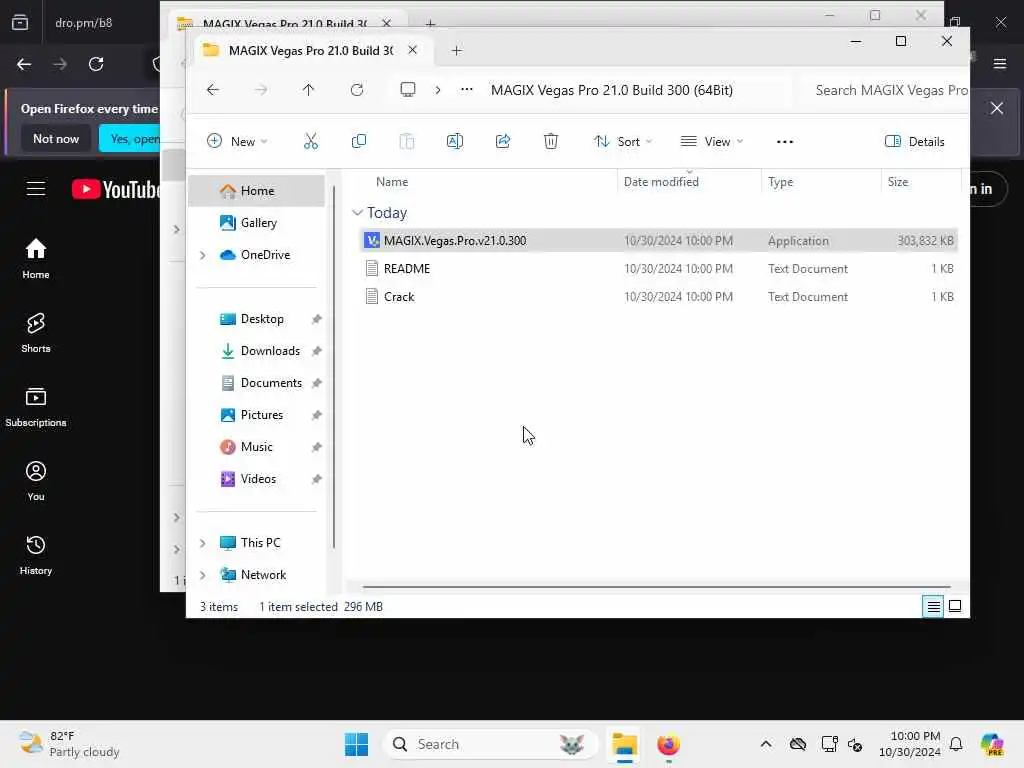Screen dimensions: 1024x768
Task: Click the address bar breadcrumb chevron
Action: [x=438, y=90]
